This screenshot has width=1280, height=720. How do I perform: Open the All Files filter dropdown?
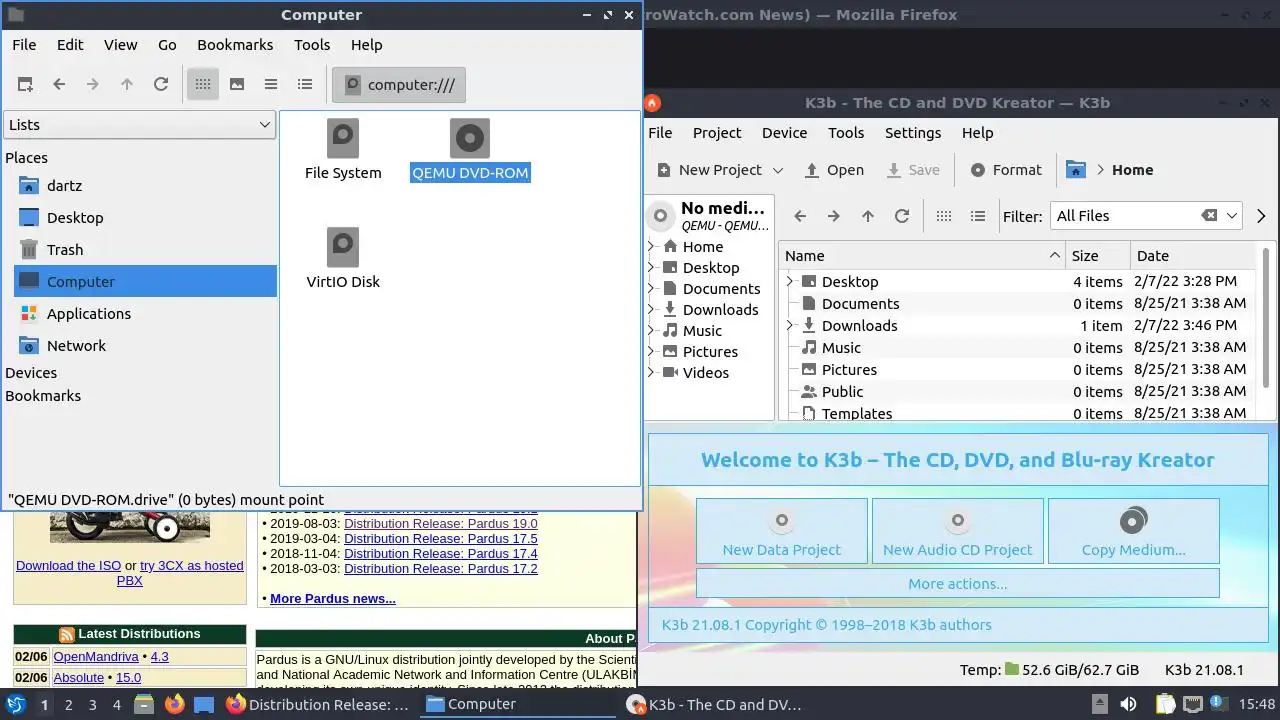[1232, 216]
